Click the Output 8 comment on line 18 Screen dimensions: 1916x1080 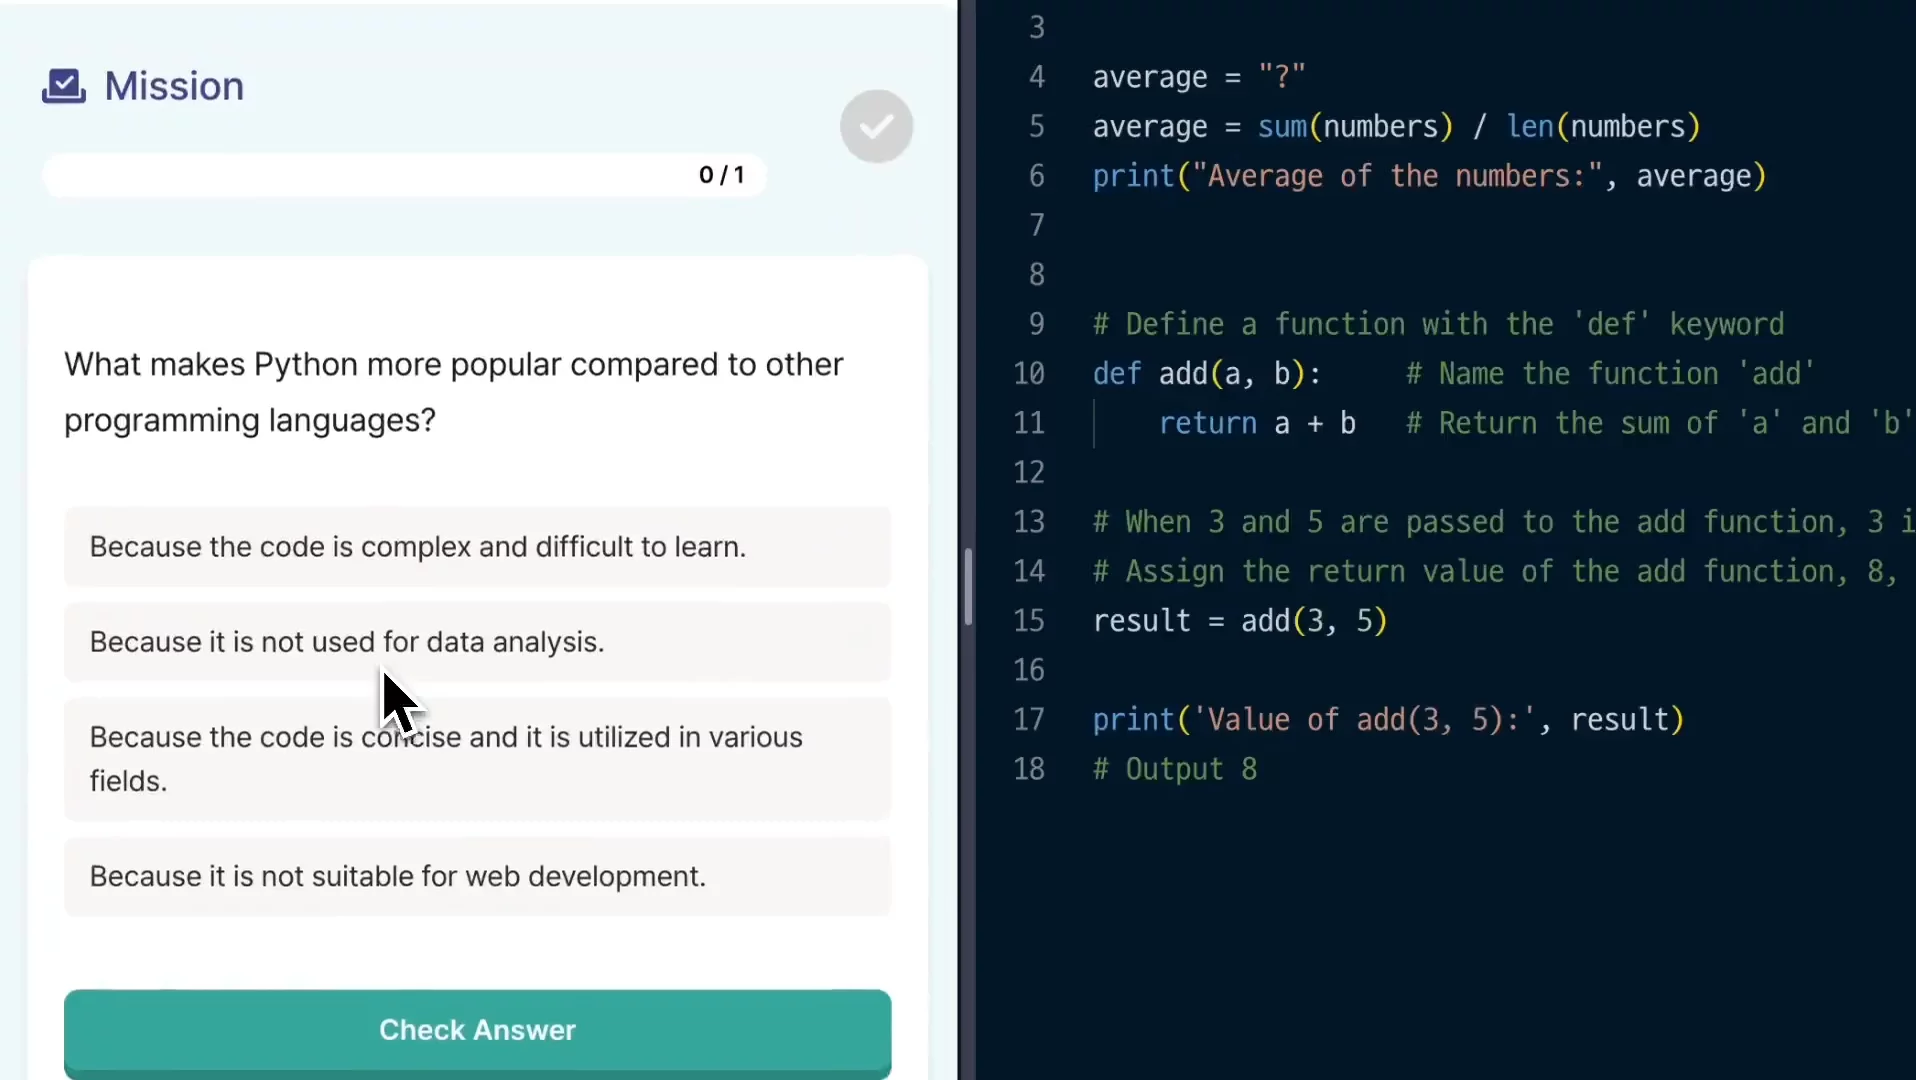point(1176,770)
